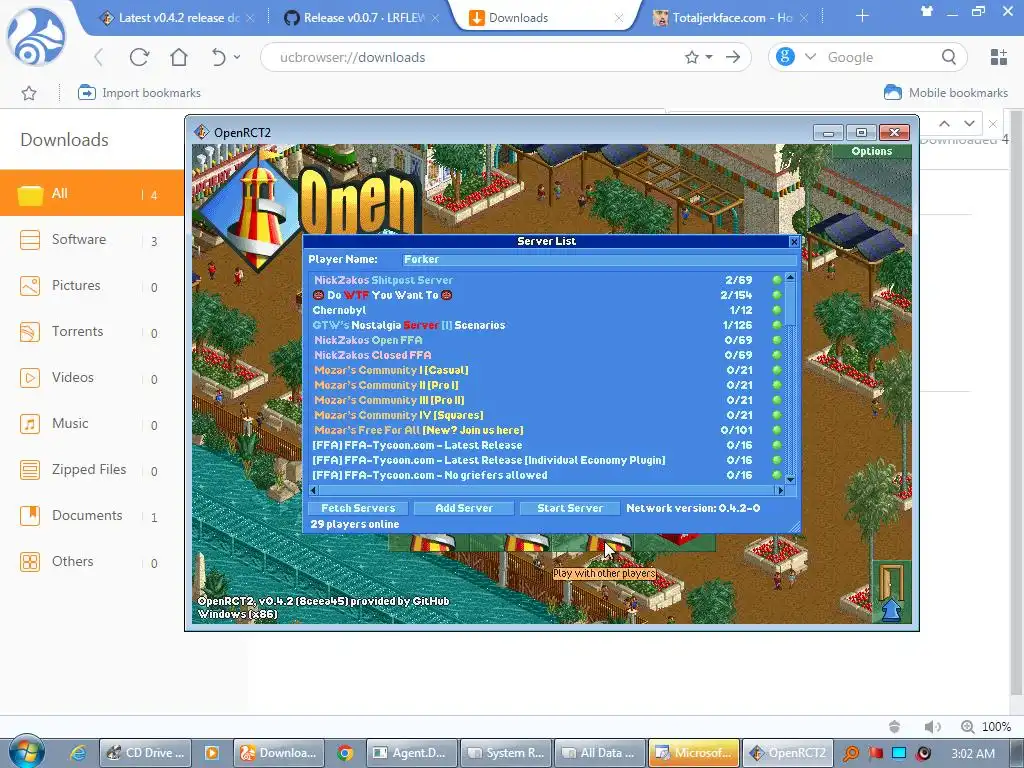Select Others downloads category
This screenshot has width=1024, height=768.
point(92,562)
